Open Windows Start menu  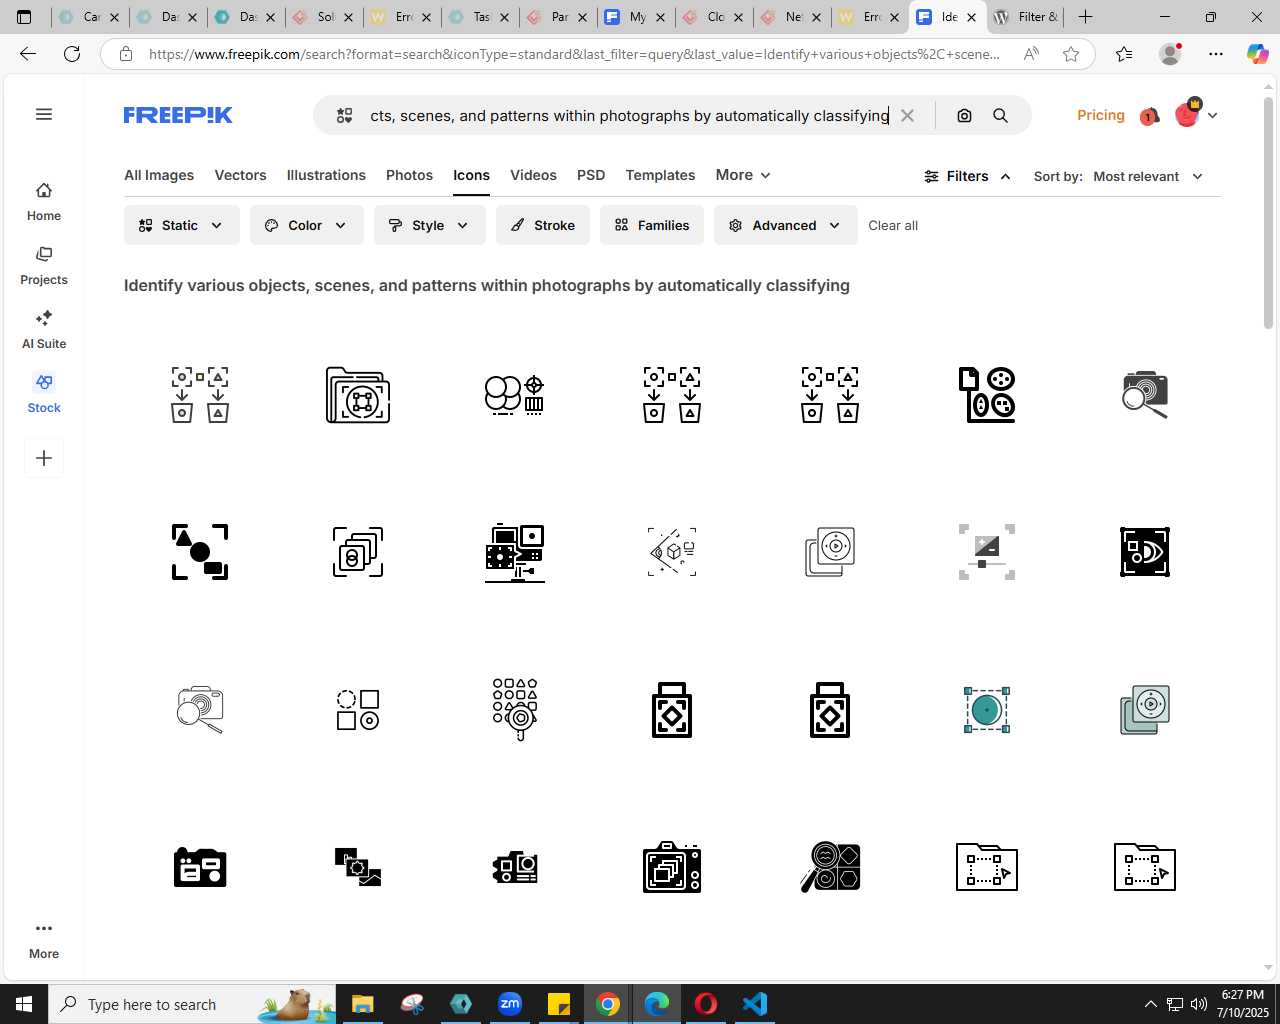click(24, 1004)
